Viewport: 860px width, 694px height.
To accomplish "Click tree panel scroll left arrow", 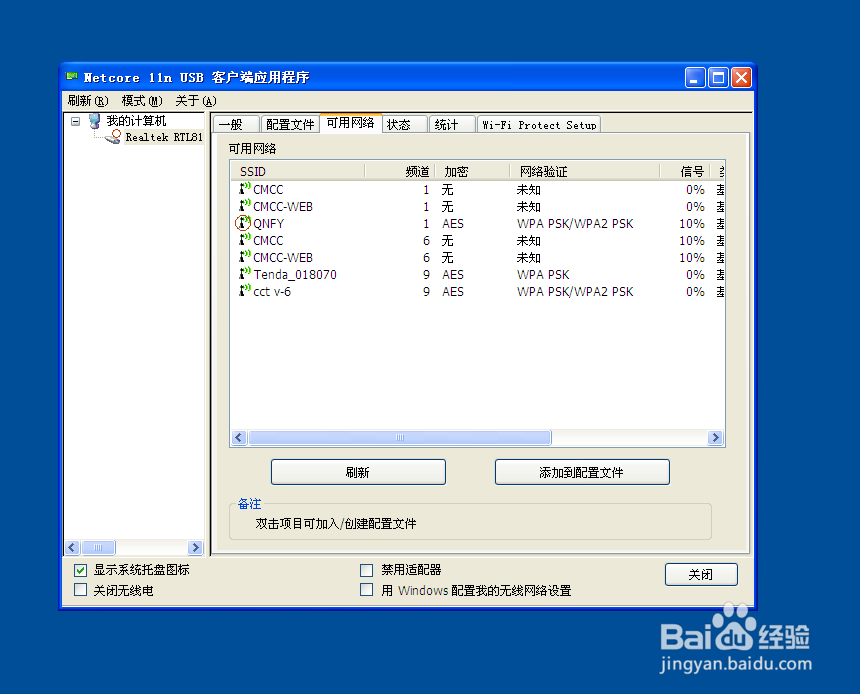I will tap(72, 548).
